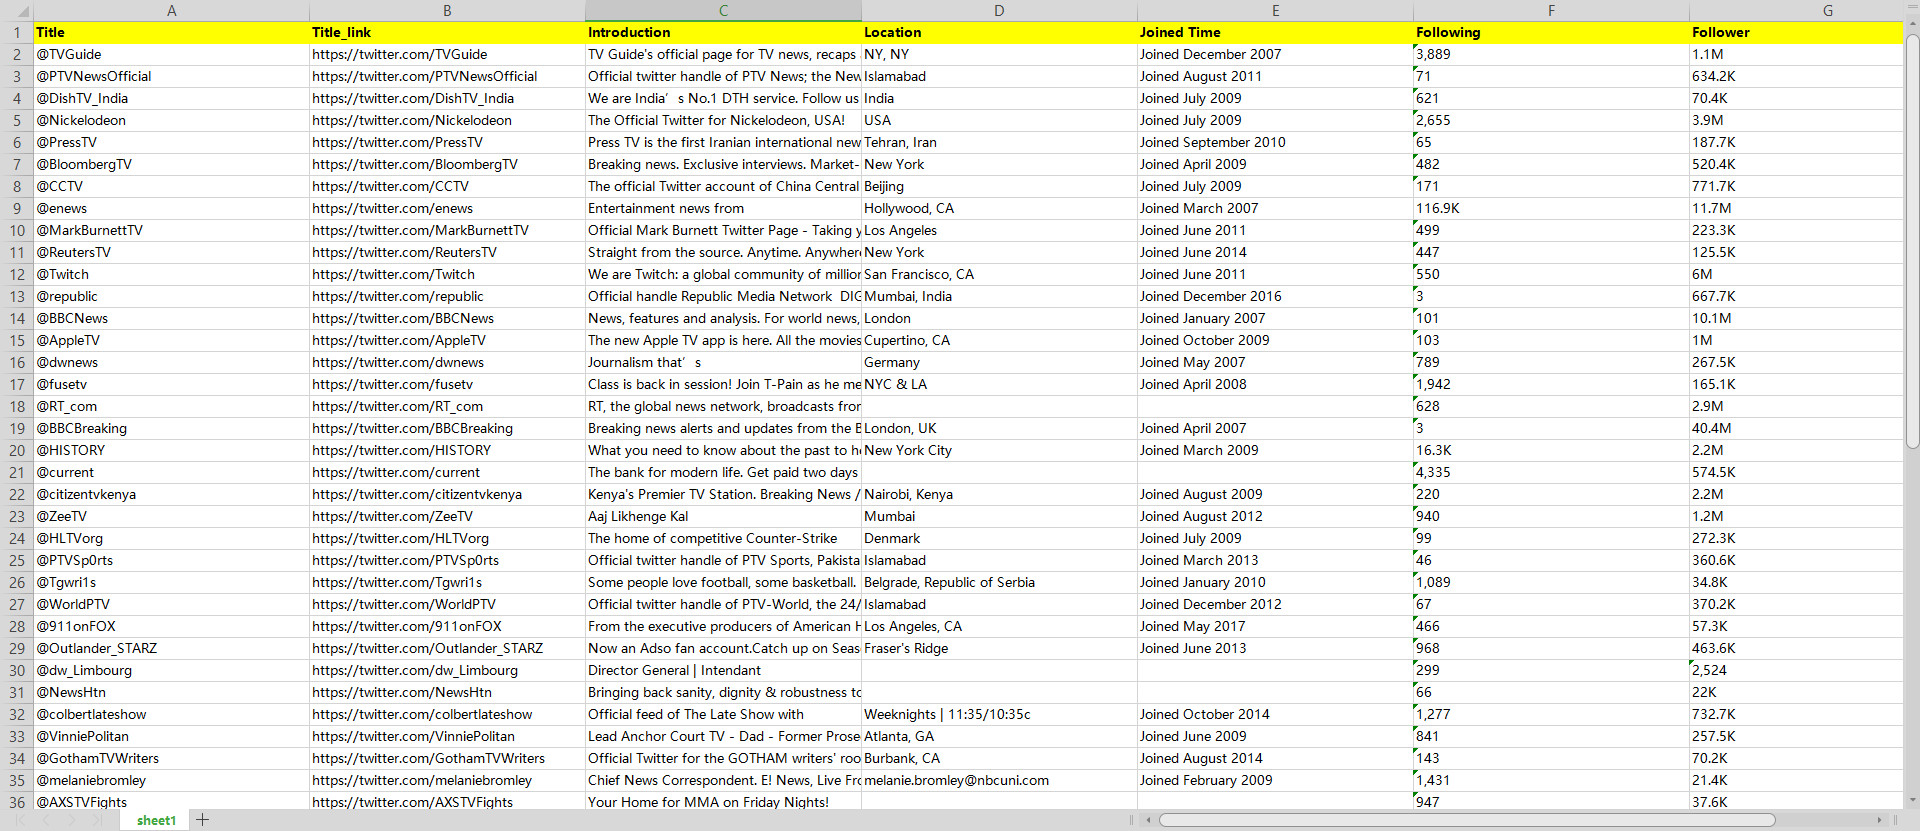Click the 'Following' header cell

click(1551, 32)
